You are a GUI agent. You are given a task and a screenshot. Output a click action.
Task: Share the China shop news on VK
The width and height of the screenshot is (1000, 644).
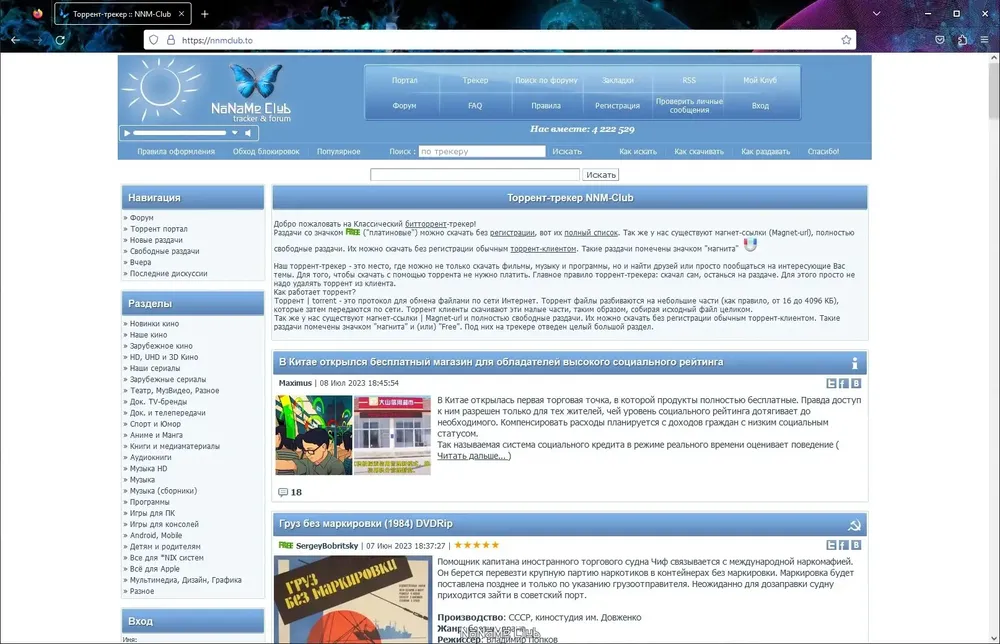click(856, 383)
